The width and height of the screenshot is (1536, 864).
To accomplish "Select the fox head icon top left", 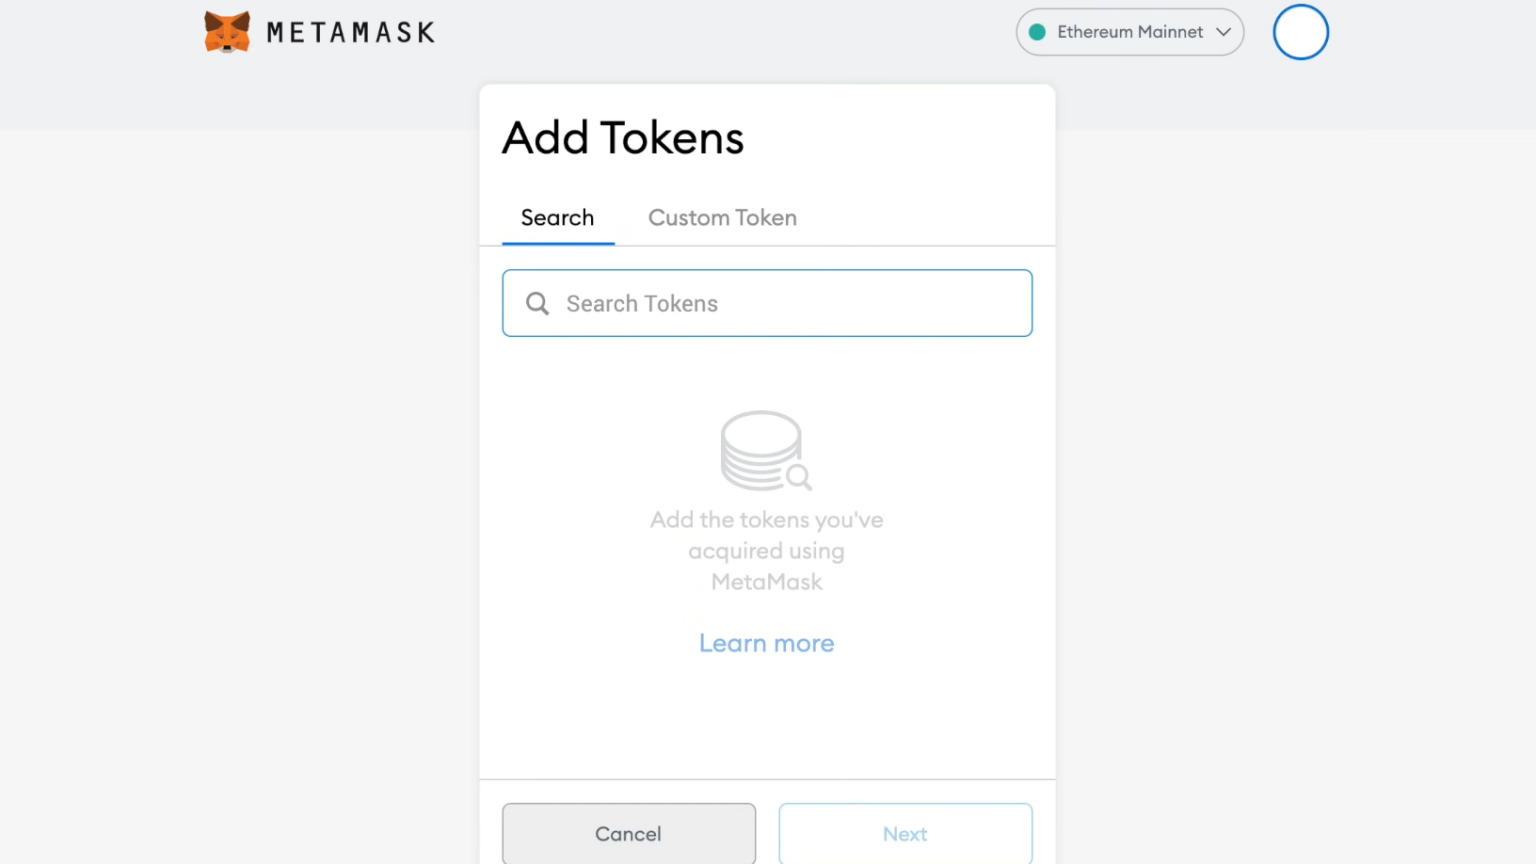I will (226, 31).
